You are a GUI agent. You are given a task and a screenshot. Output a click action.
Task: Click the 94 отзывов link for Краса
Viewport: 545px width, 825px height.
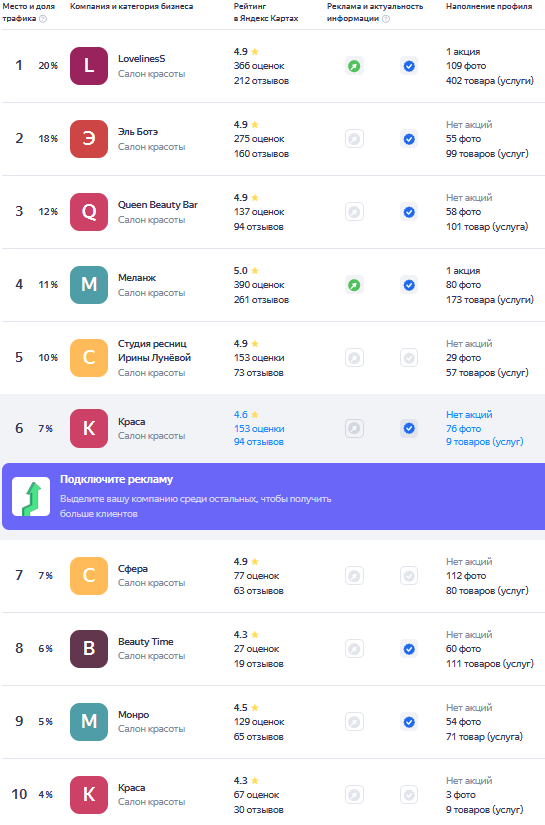click(259, 442)
